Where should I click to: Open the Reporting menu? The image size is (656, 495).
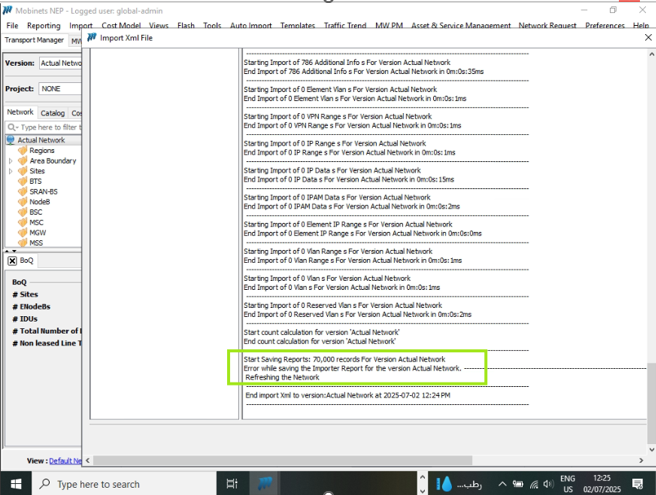click(43, 26)
